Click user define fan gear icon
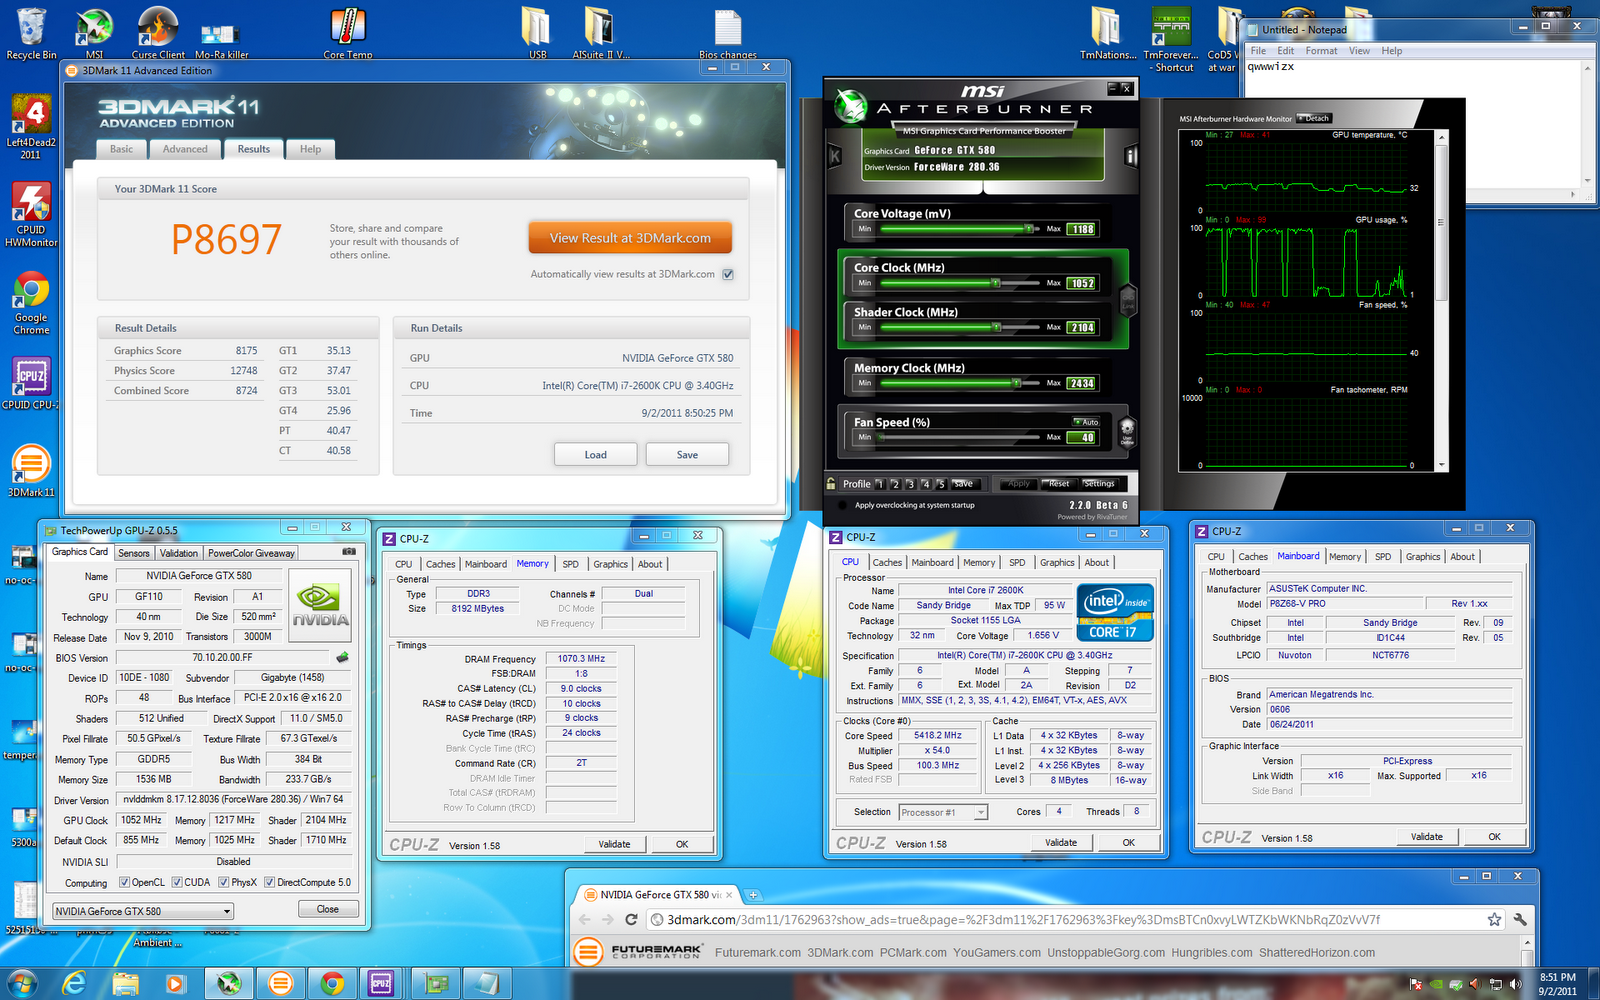The width and height of the screenshot is (1600, 1000). [1127, 431]
